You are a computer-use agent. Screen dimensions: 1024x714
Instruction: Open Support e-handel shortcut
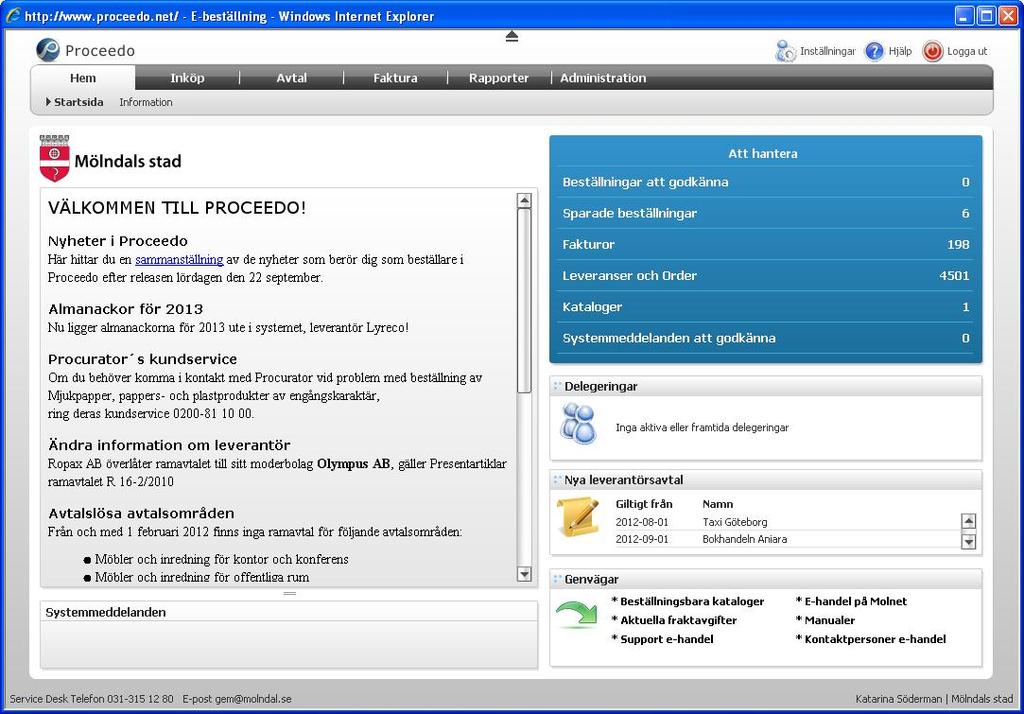tap(666, 639)
